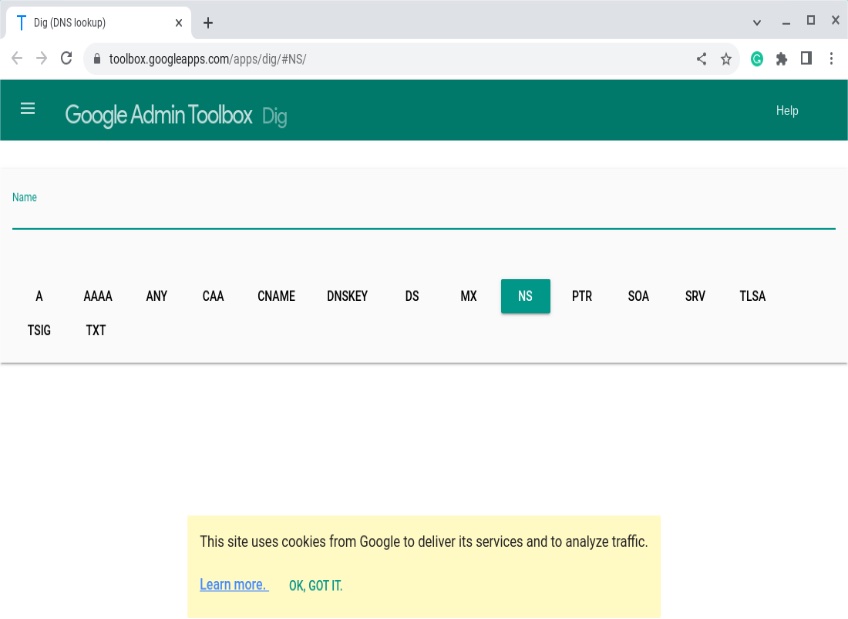Close the Chrome window

click(836, 20)
